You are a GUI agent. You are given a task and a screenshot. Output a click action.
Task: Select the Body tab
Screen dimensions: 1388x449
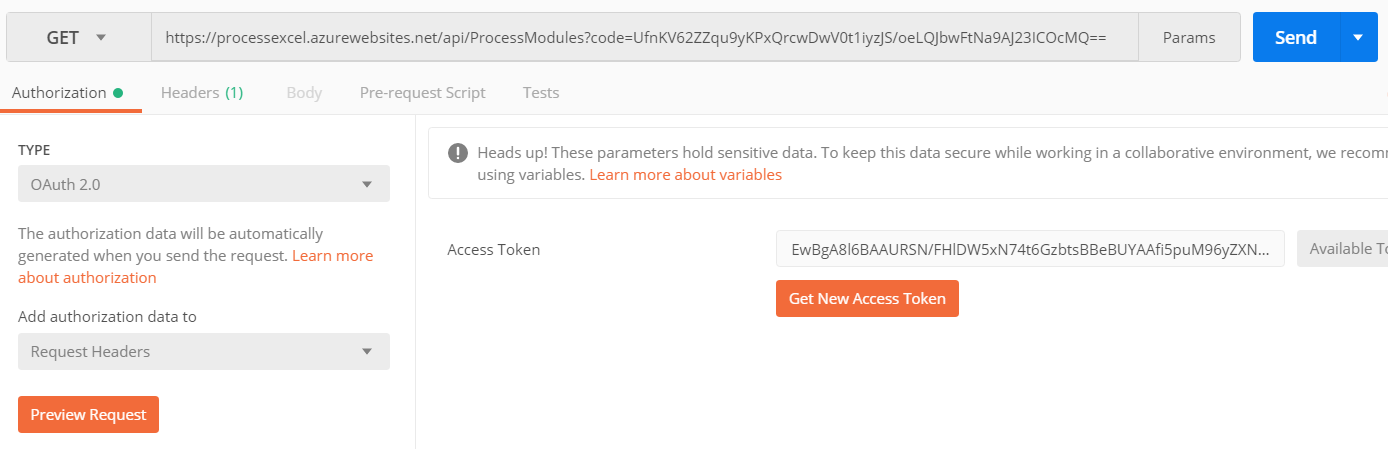(304, 92)
